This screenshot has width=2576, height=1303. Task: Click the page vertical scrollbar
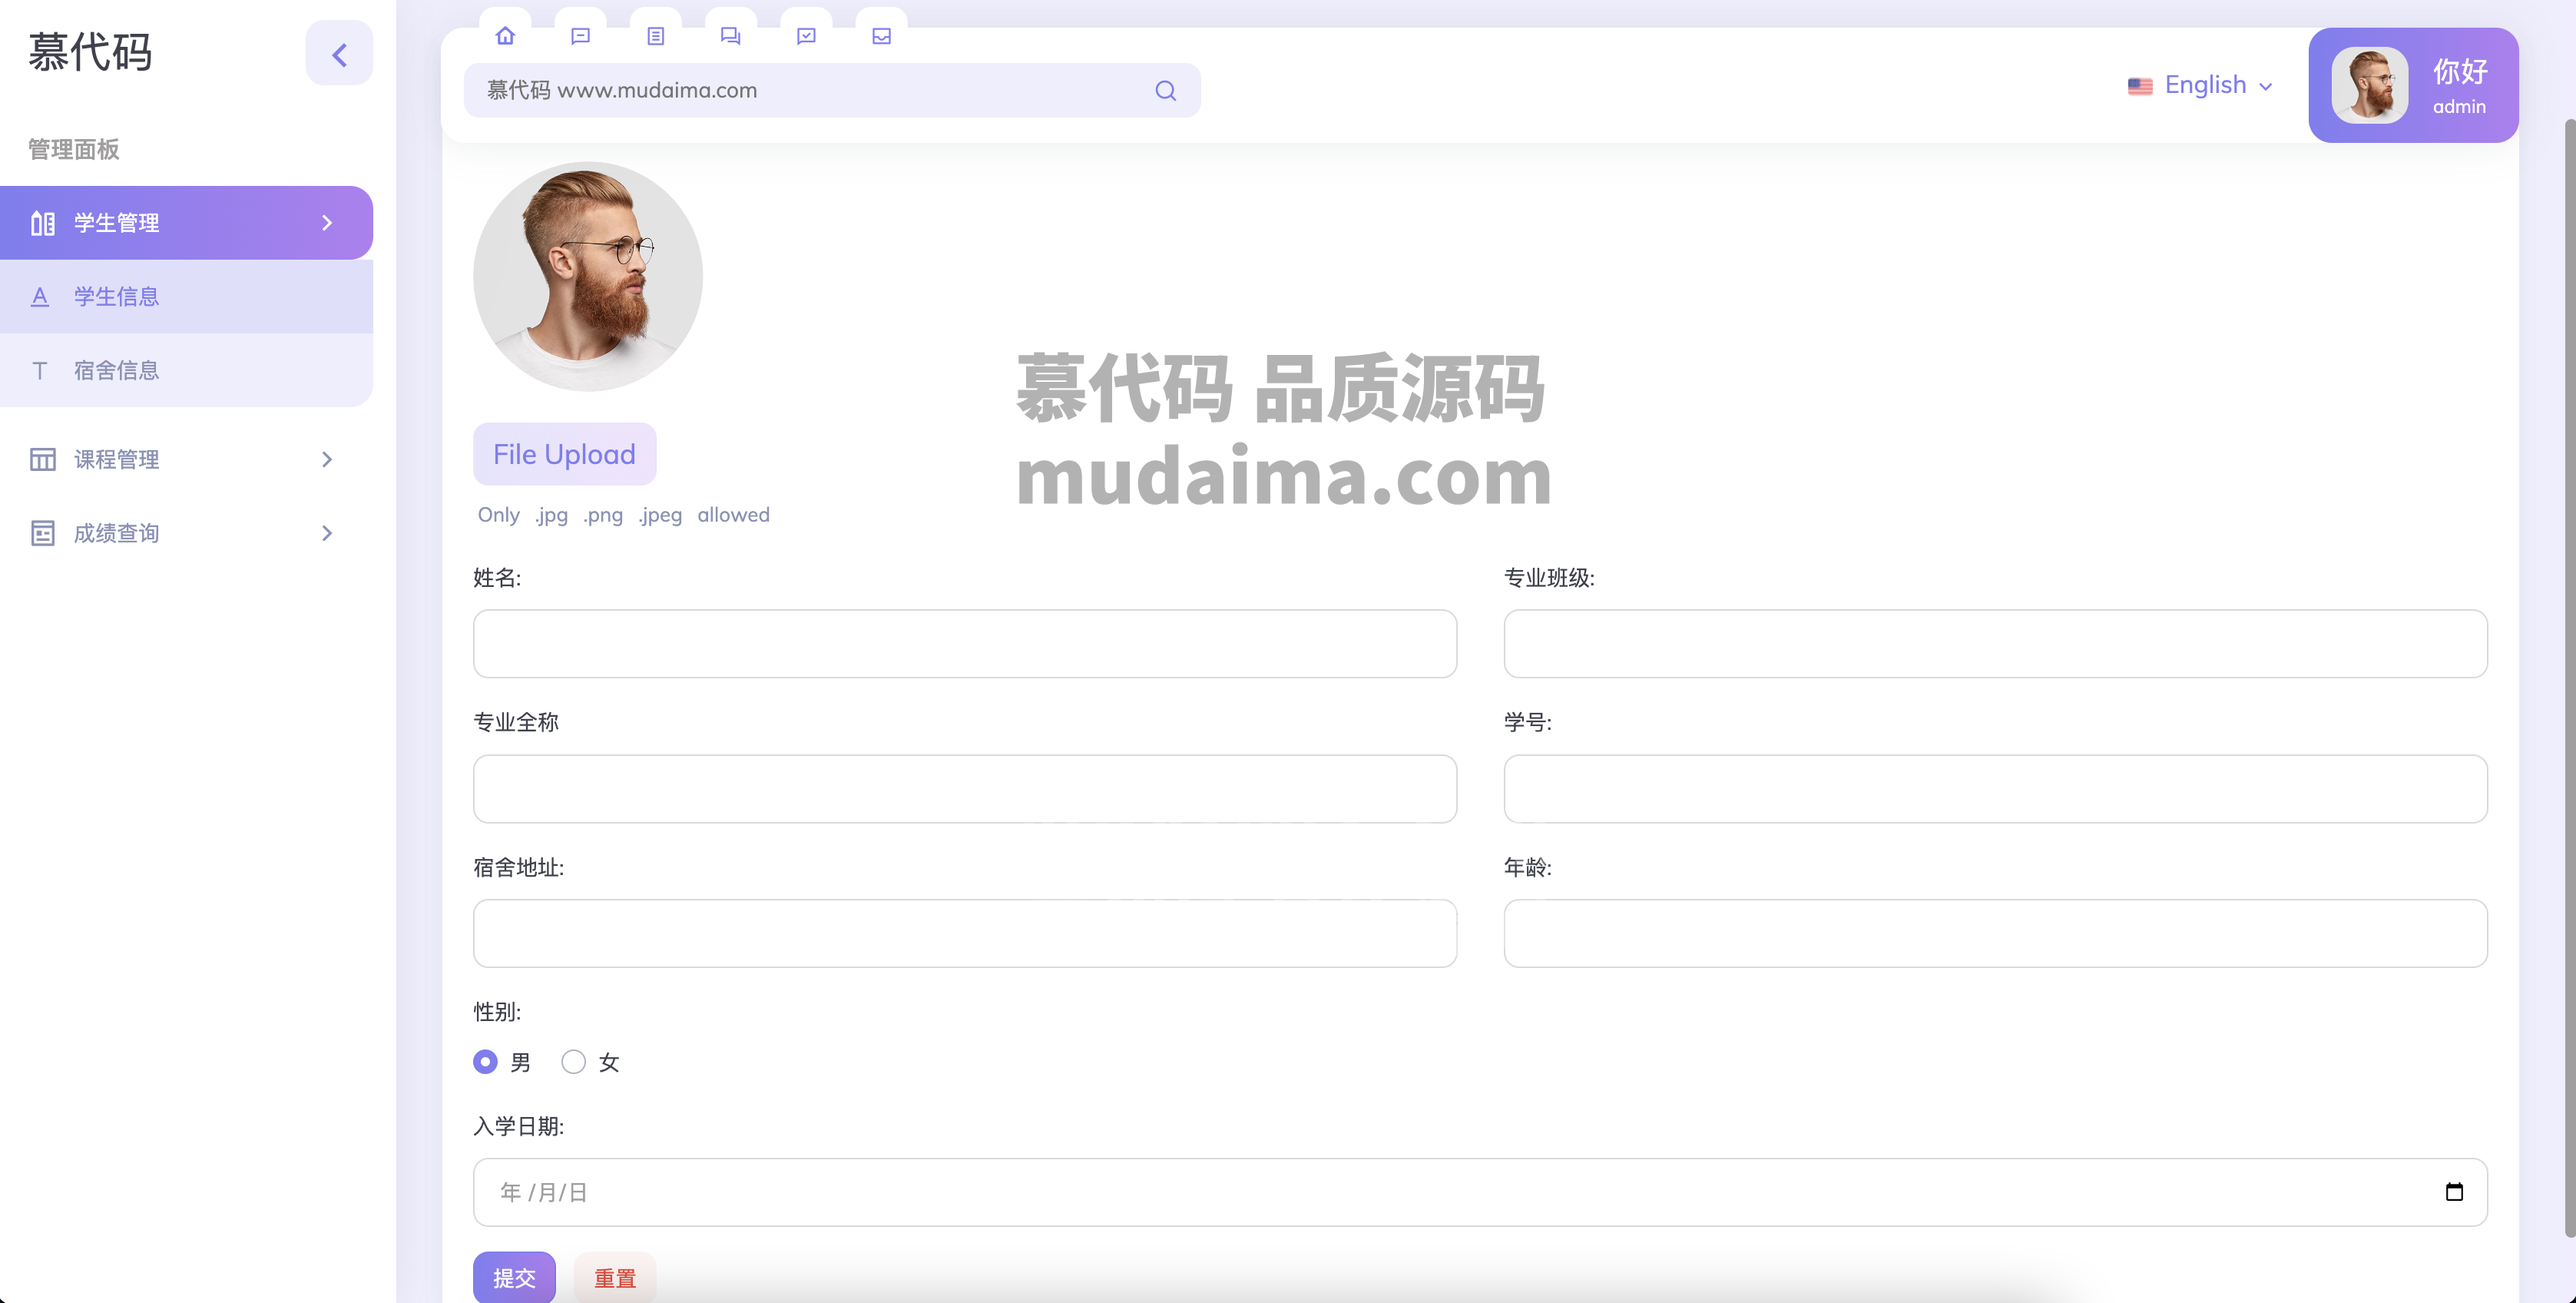2569,678
